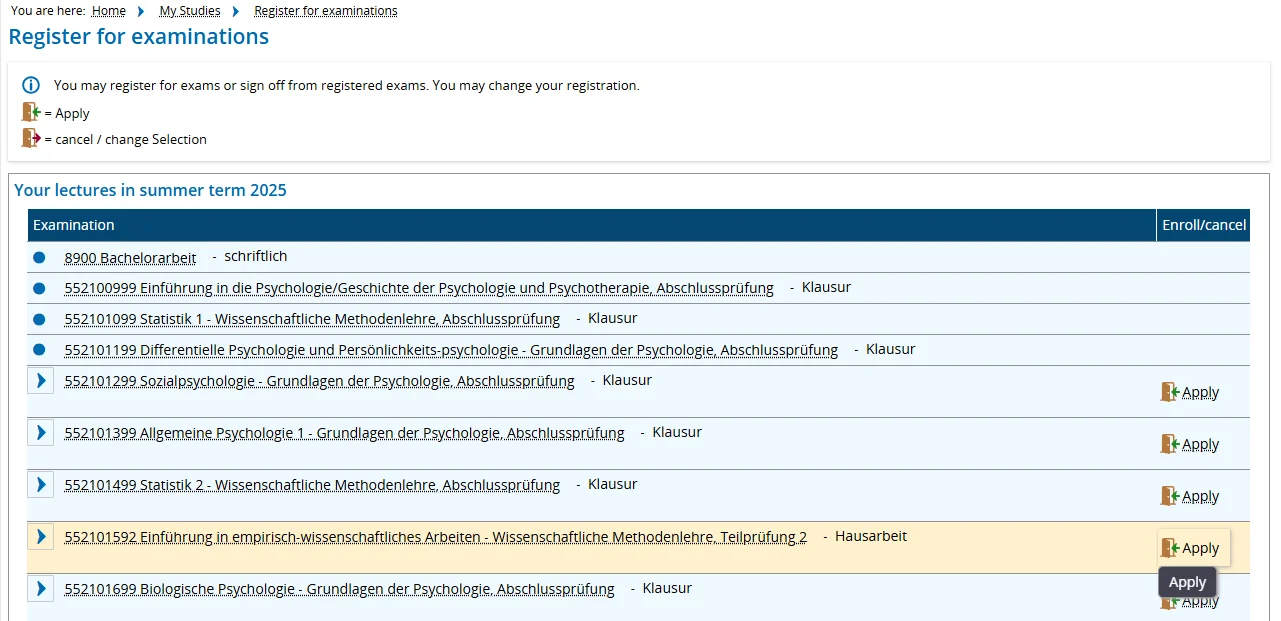Expand the Statistik 2 exam row
Image resolution: width=1281 pixels, height=621 pixels.
pyautogui.click(x=40, y=484)
